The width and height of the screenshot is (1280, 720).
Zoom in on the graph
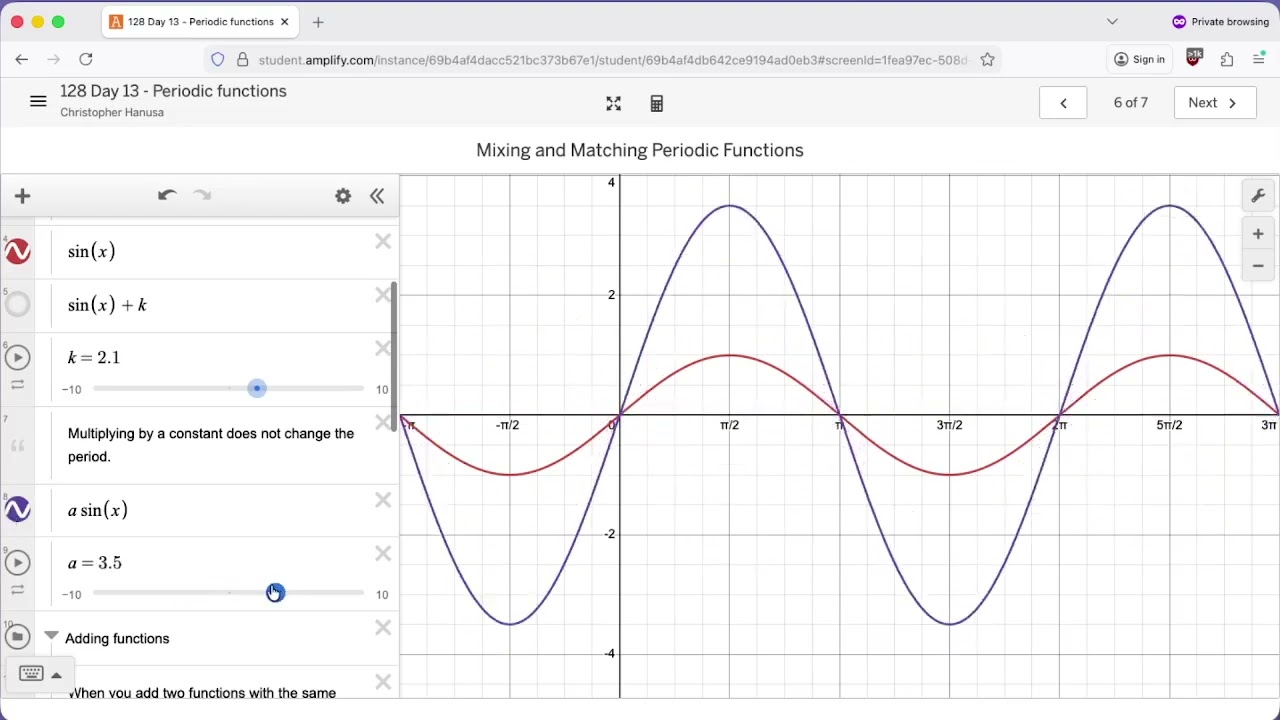1258,234
